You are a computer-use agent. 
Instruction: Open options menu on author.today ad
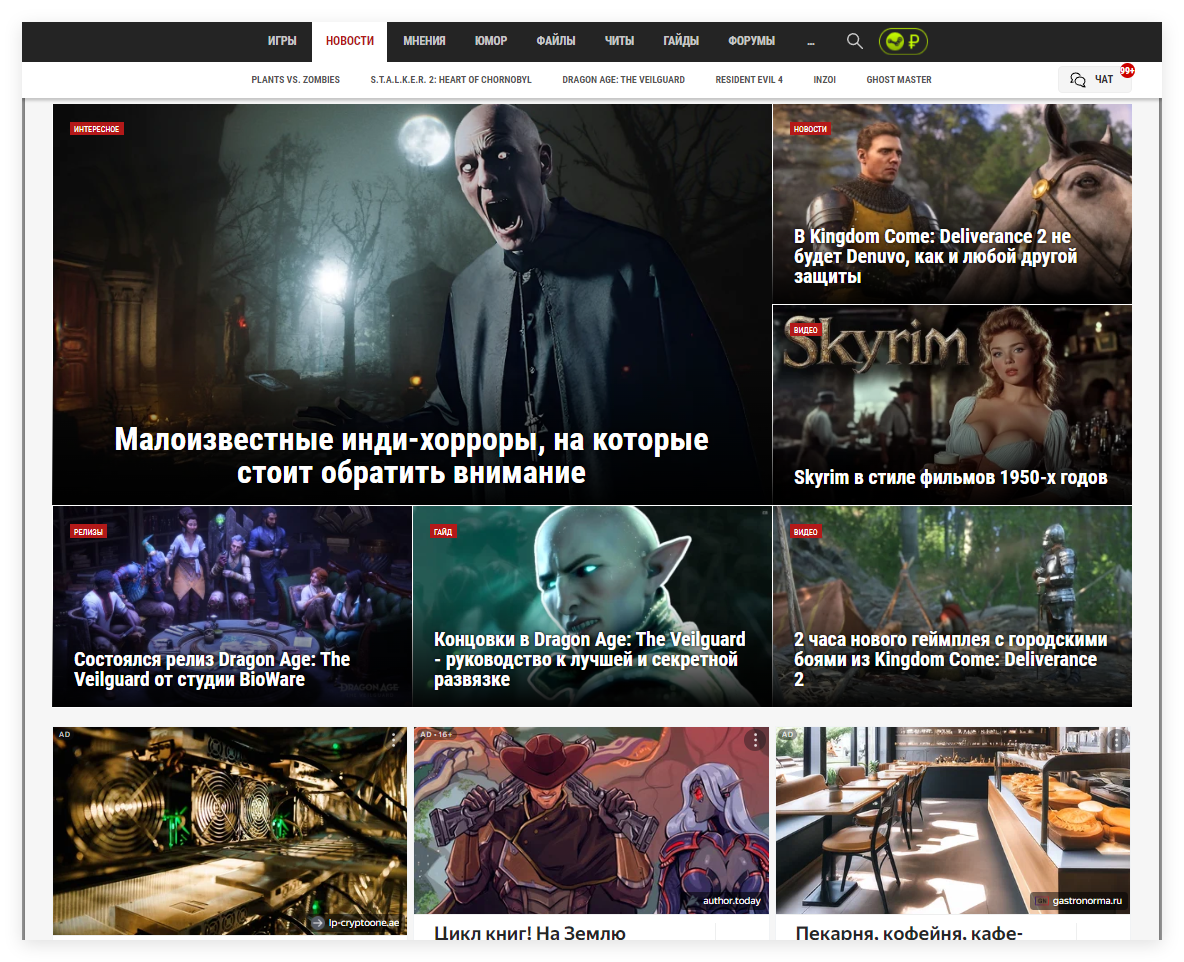[x=756, y=740]
